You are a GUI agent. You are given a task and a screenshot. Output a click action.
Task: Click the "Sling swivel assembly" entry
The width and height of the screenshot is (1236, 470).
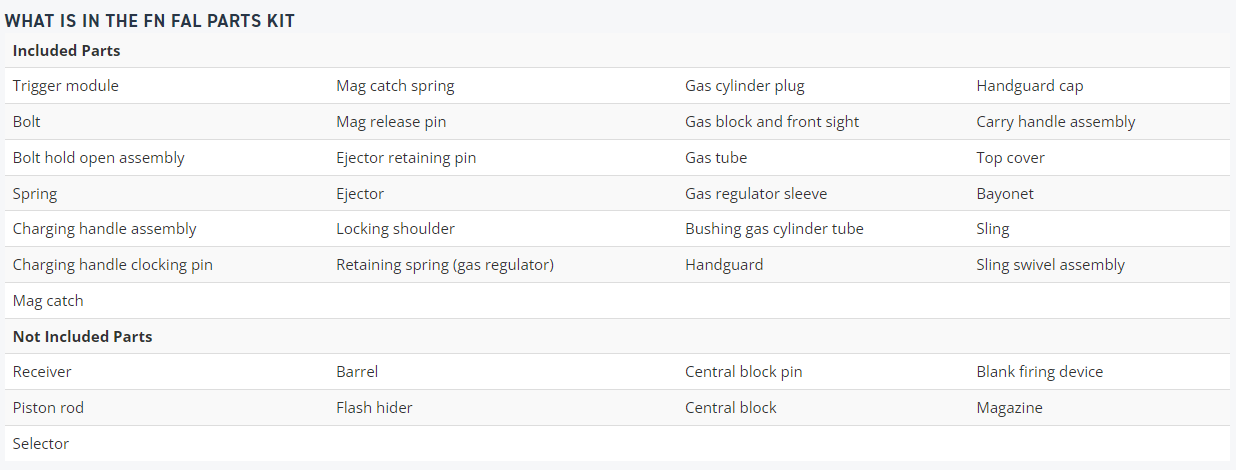click(x=1051, y=265)
